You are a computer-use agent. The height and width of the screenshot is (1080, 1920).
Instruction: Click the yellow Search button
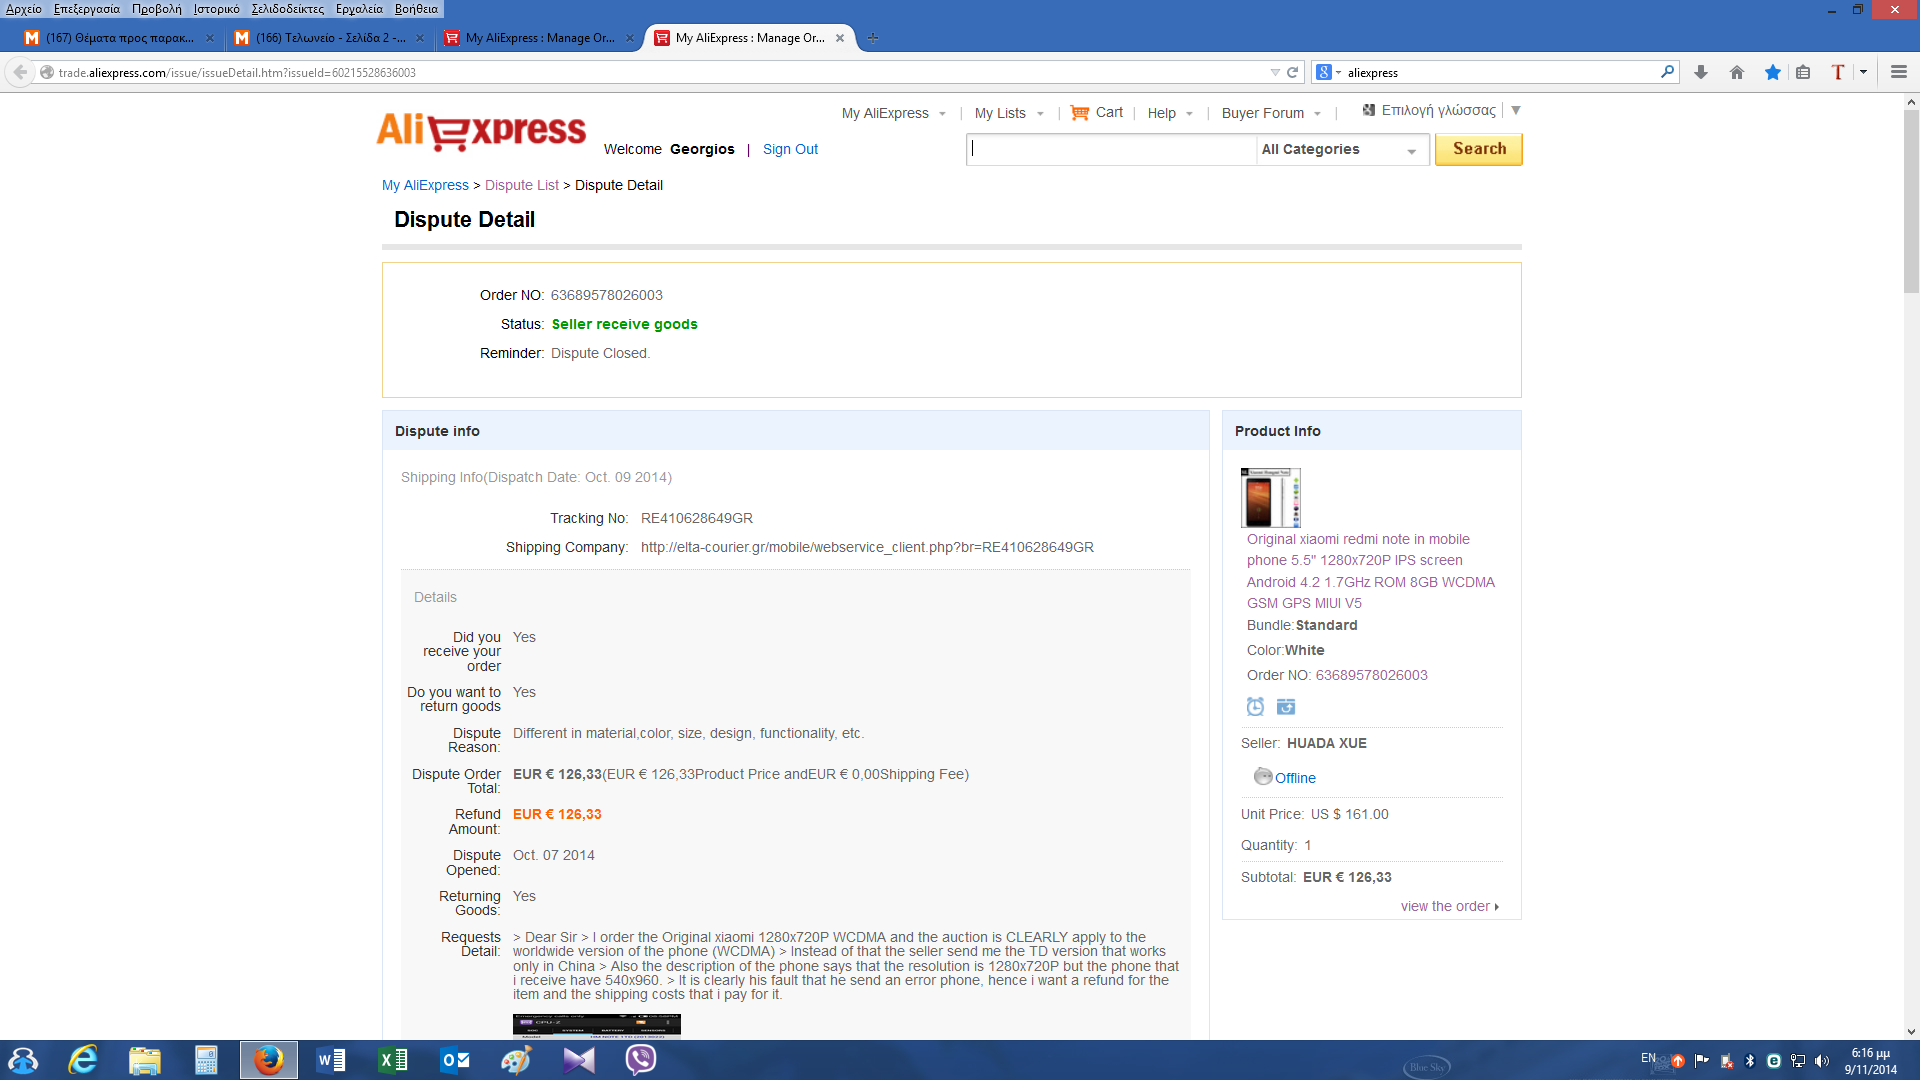(x=1478, y=149)
